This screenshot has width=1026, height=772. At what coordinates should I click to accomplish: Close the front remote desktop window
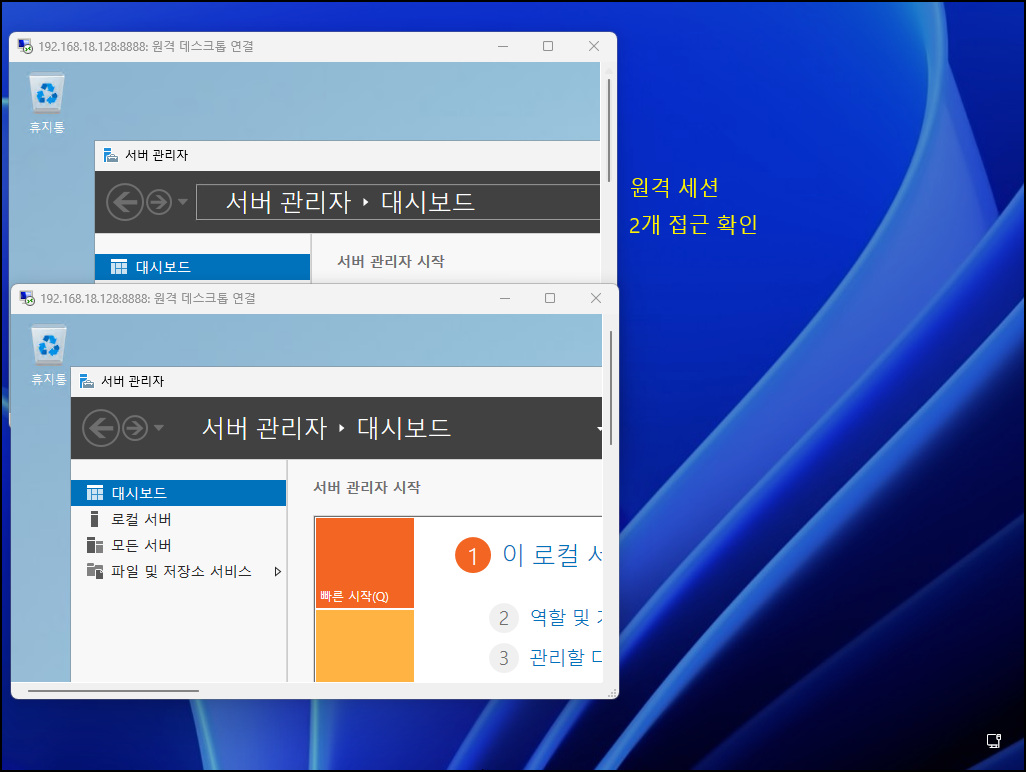point(595,298)
